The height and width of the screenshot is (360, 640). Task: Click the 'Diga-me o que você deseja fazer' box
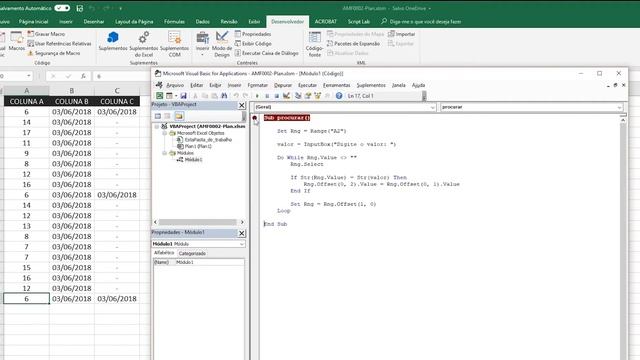pyautogui.click(x=421, y=22)
